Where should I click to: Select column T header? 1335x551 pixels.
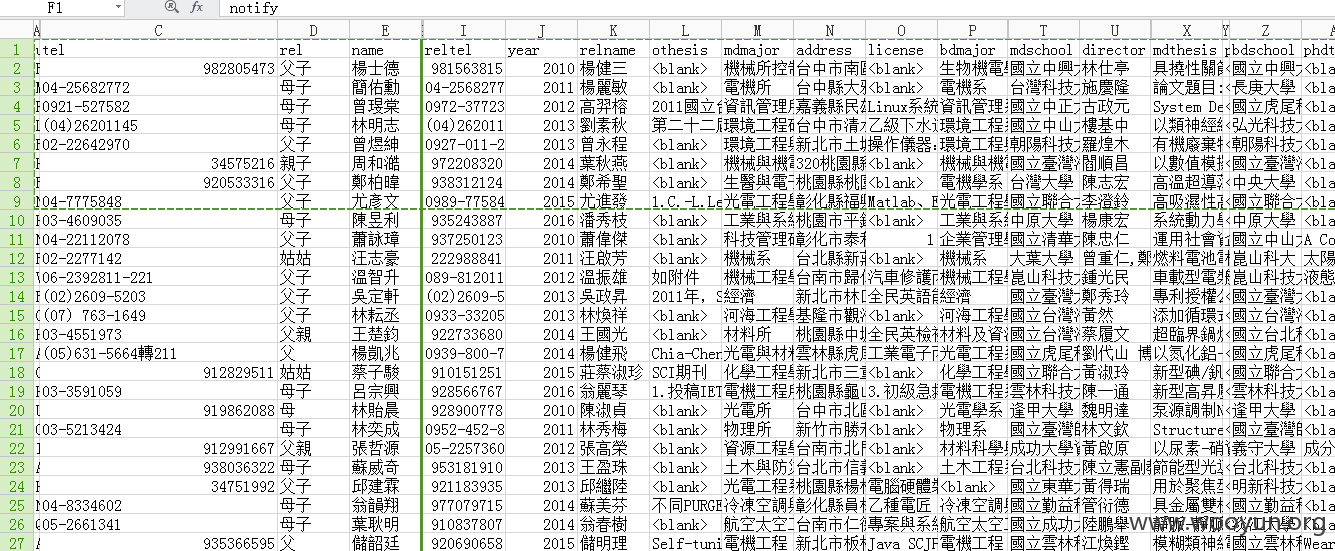click(1044, 31)
